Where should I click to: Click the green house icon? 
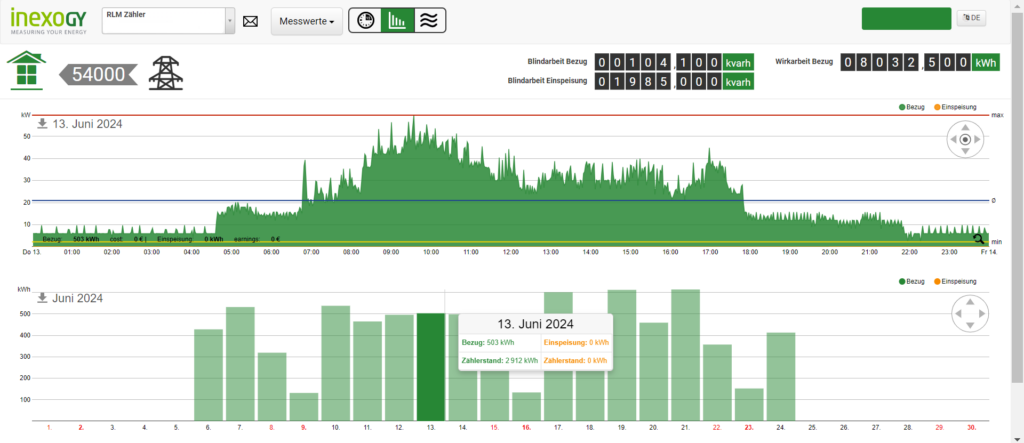click(27, 71)
